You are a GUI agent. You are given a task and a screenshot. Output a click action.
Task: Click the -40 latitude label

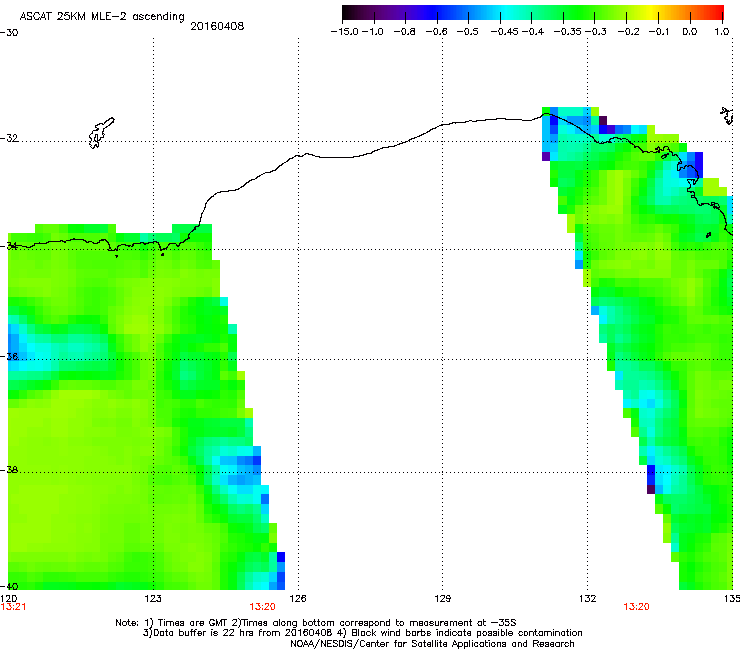pos(9,586)
